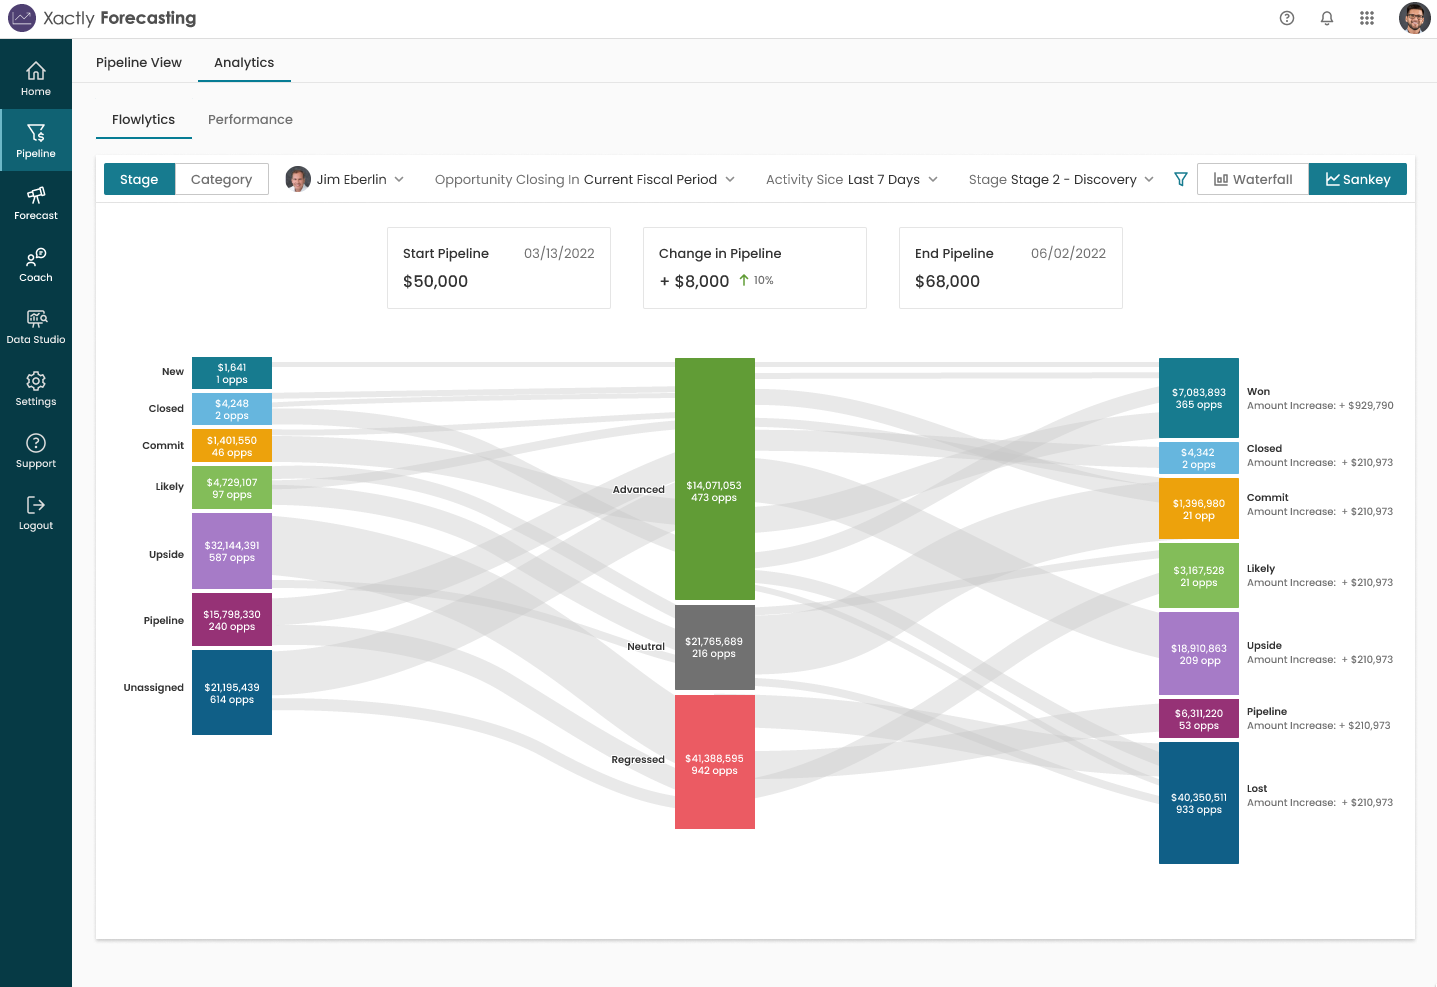Screen dimensions: 1437x987
Task: Switch chart to Waterfall view
Action: (1252, 179)
